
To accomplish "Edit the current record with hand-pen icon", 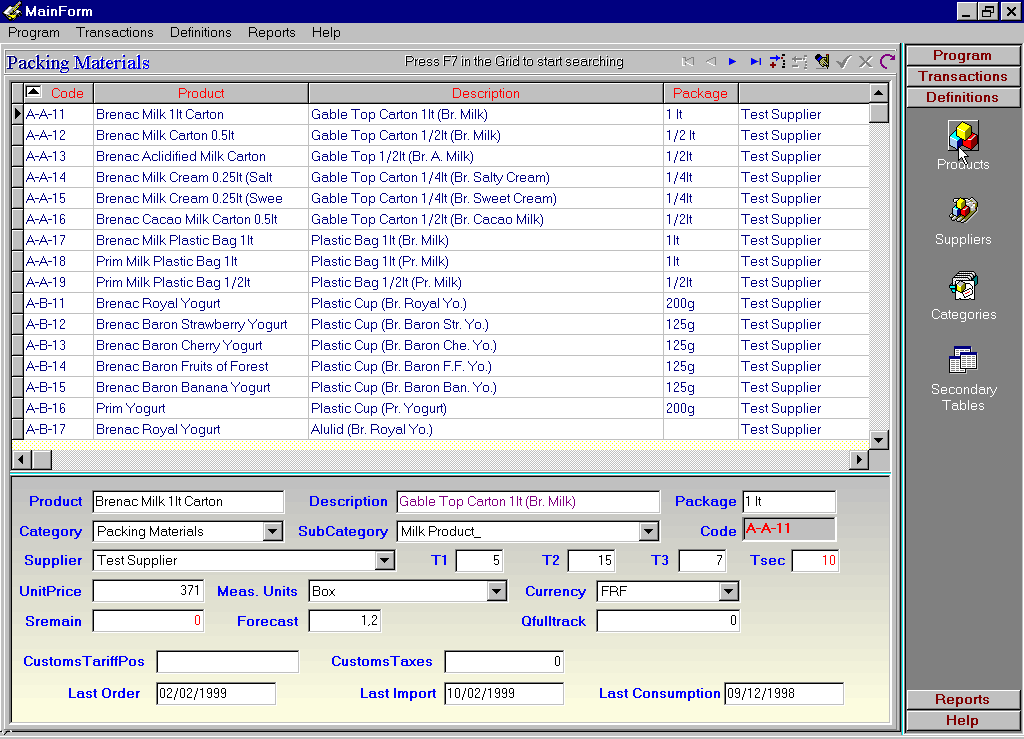I will pos(822,62).
